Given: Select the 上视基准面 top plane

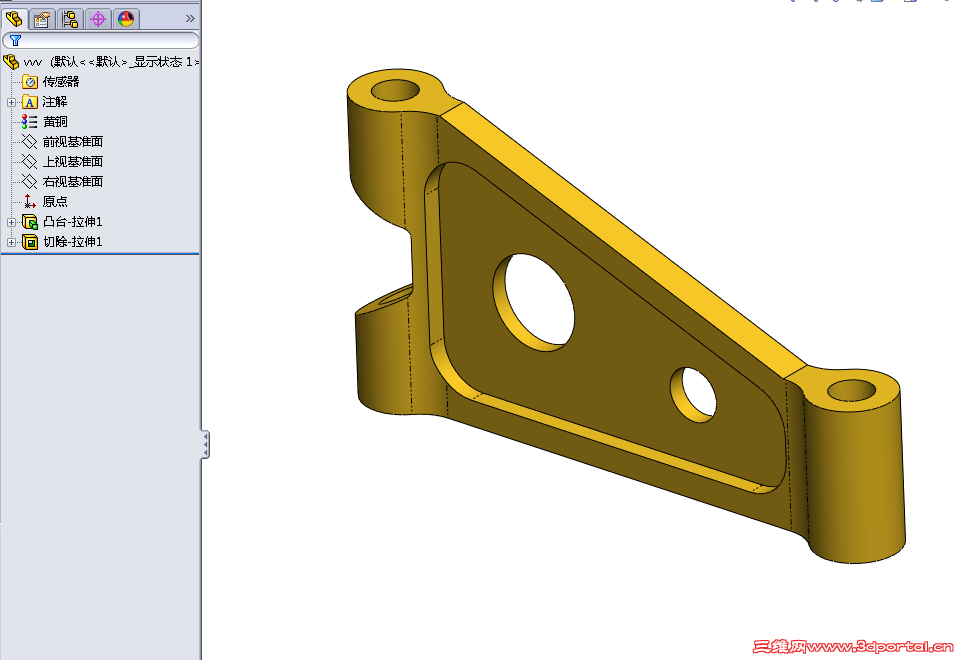Looking at the screenshot, I should click(x=63, y=161).
